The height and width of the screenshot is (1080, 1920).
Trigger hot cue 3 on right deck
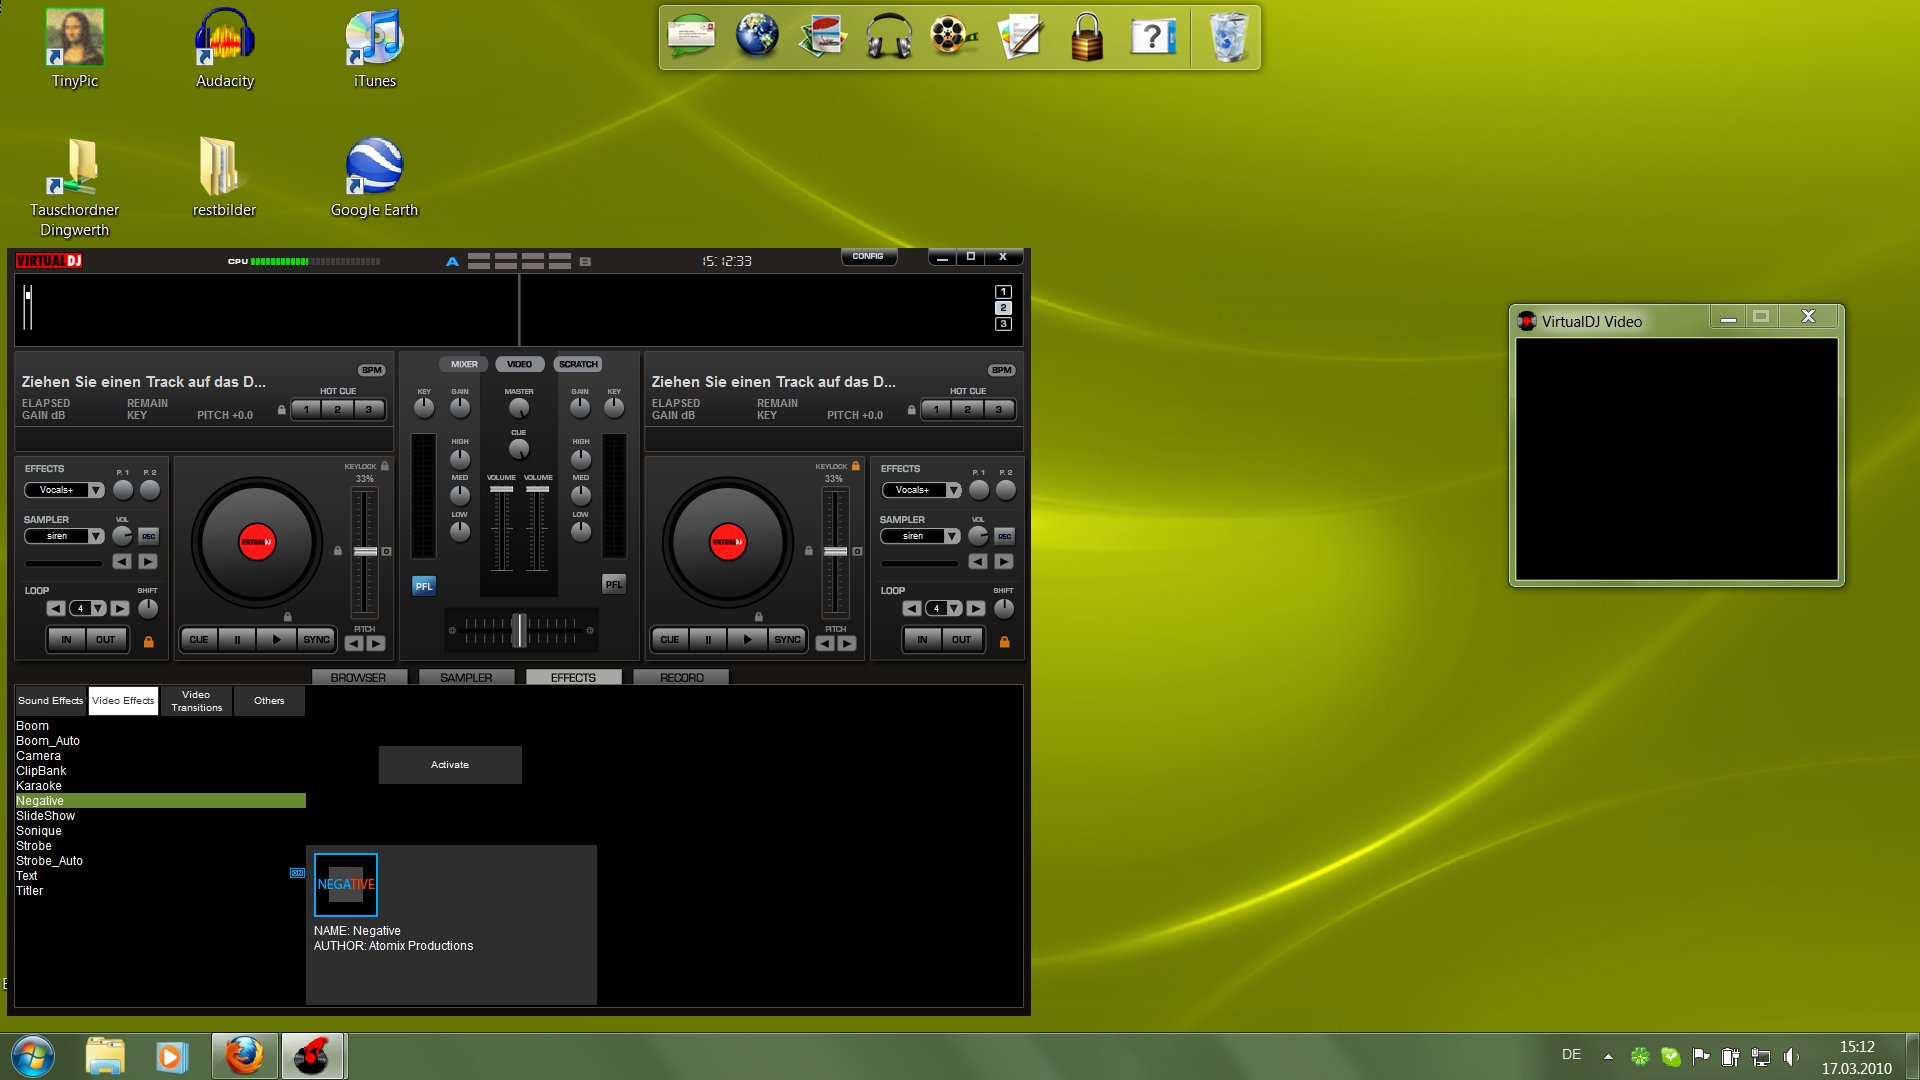998,410
